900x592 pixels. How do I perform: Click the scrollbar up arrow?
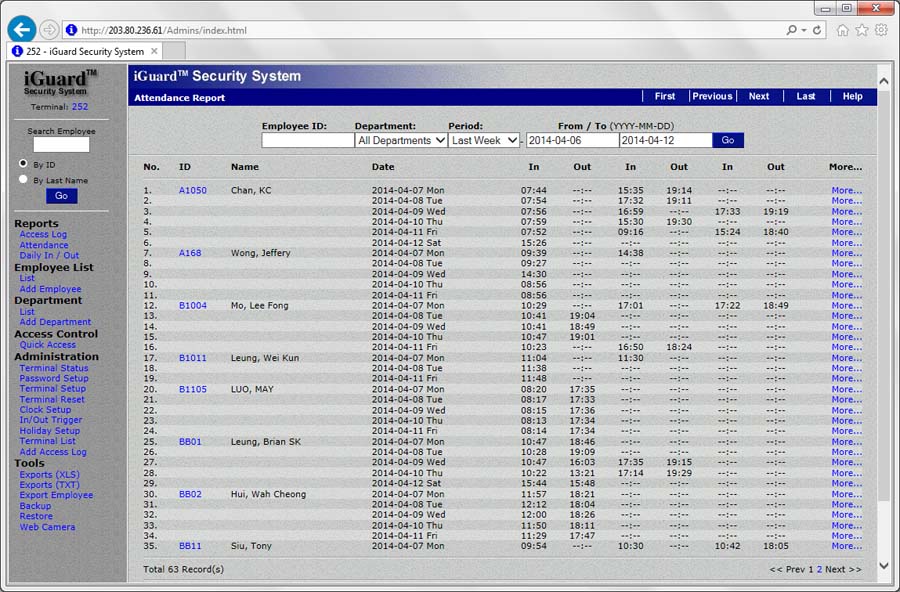(884, 82)
